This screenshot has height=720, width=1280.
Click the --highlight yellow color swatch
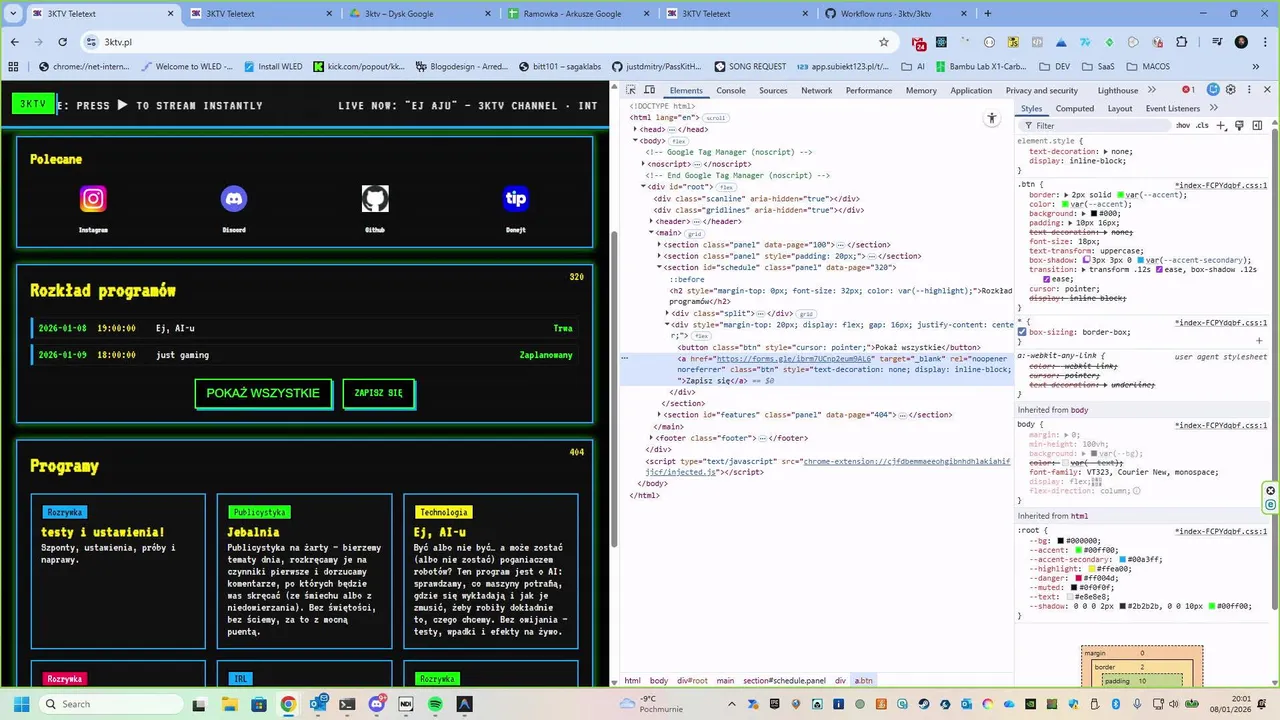[1092, 569]
